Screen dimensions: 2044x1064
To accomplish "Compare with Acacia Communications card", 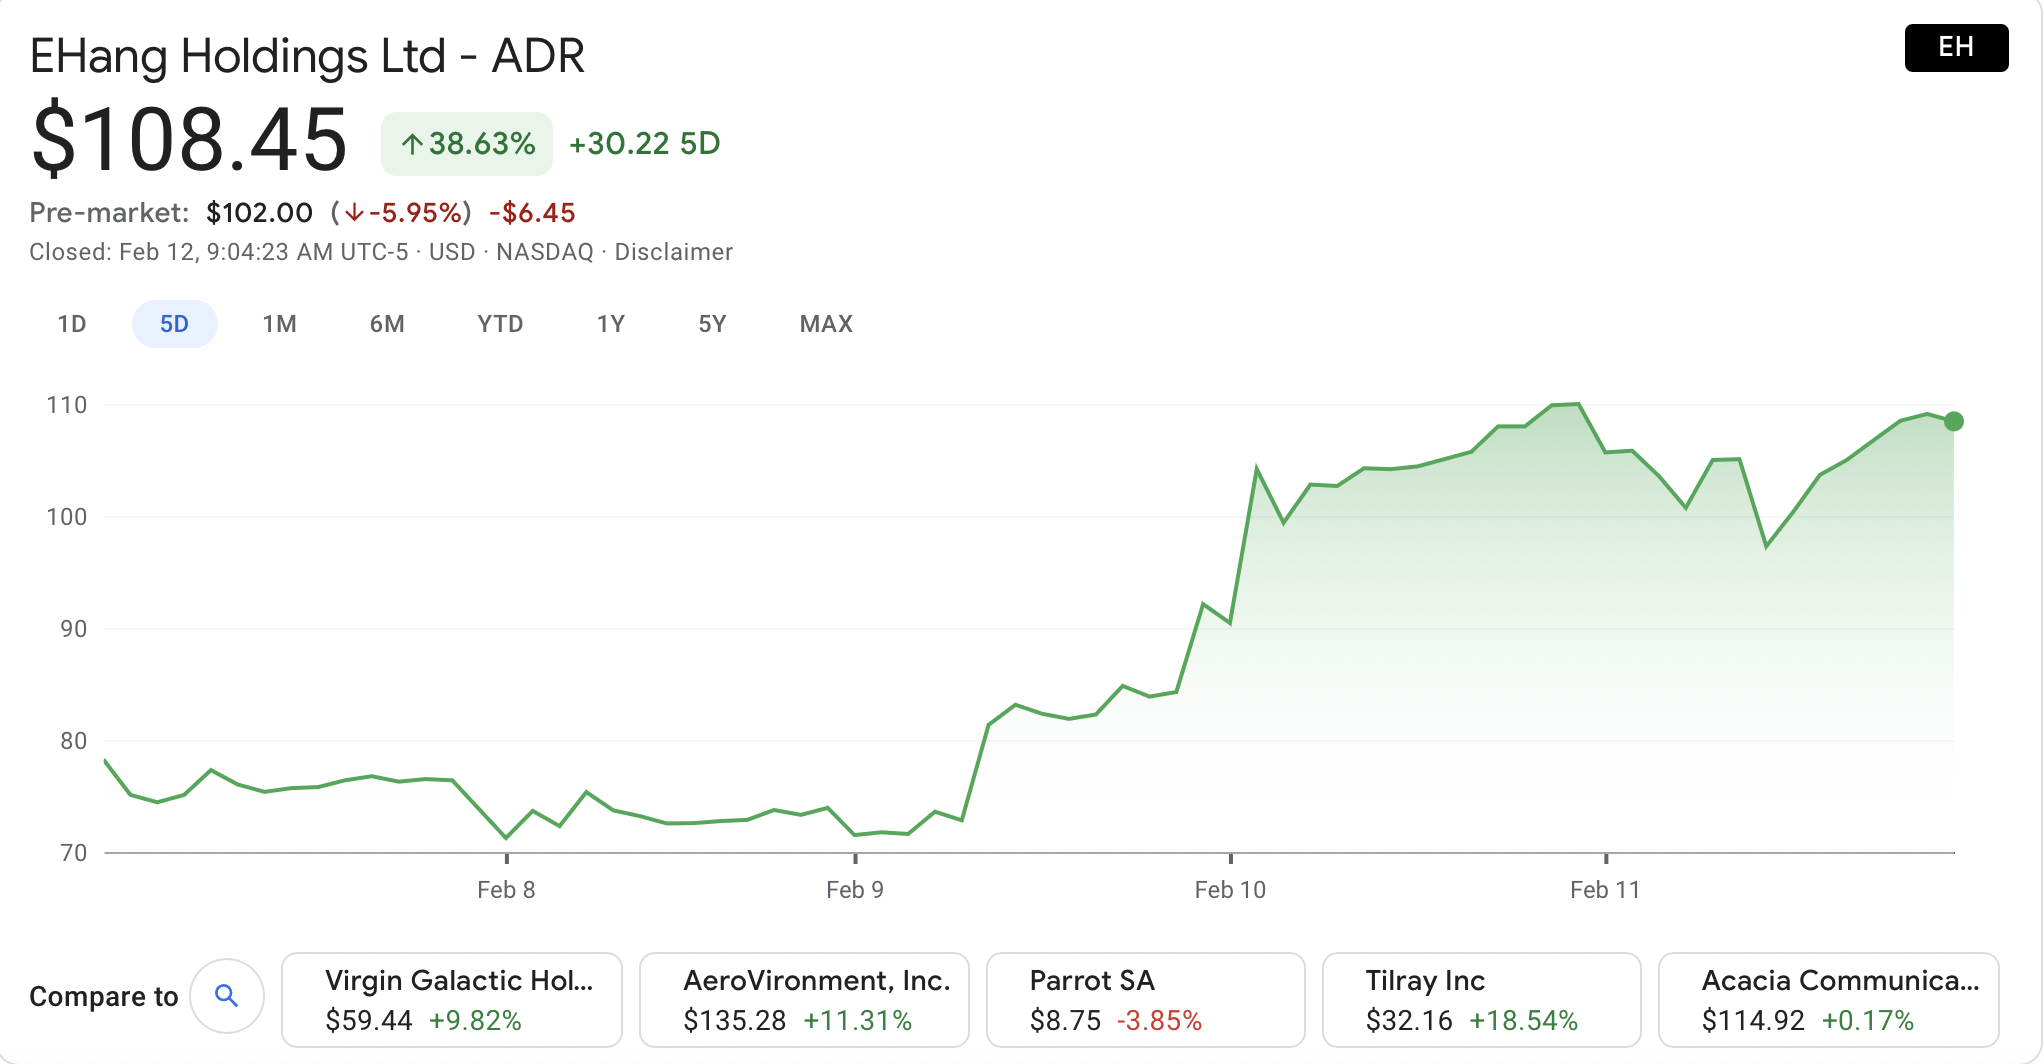I will (1829, 999).
